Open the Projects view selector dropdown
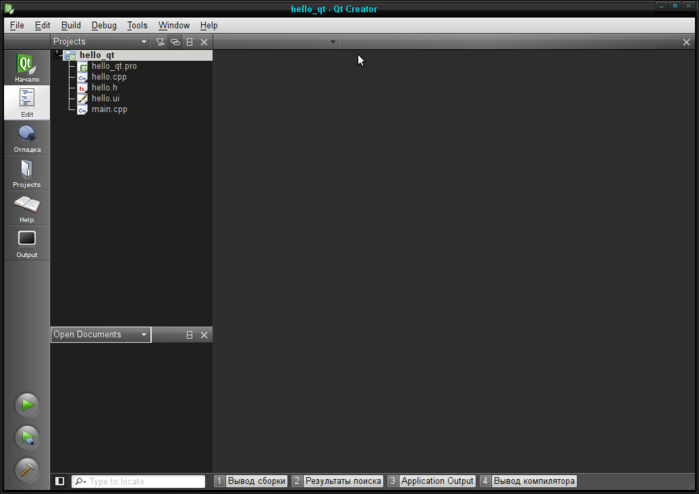 pos(100,41)
